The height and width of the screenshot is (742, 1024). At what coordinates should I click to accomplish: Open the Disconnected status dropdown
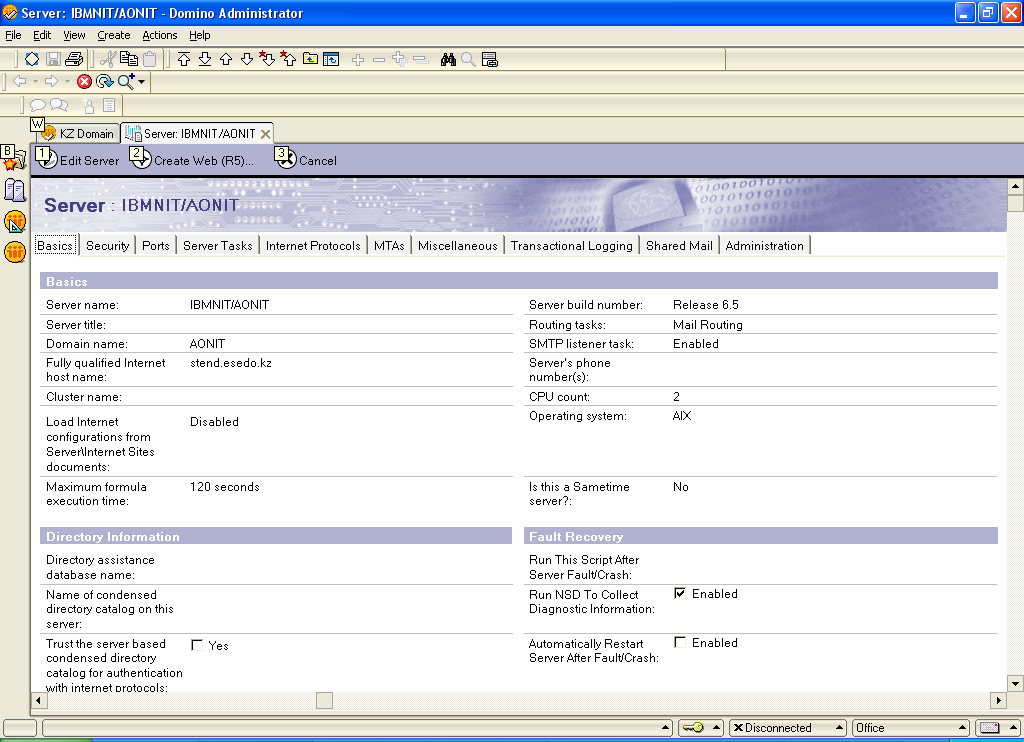click(x=788, y=728)
